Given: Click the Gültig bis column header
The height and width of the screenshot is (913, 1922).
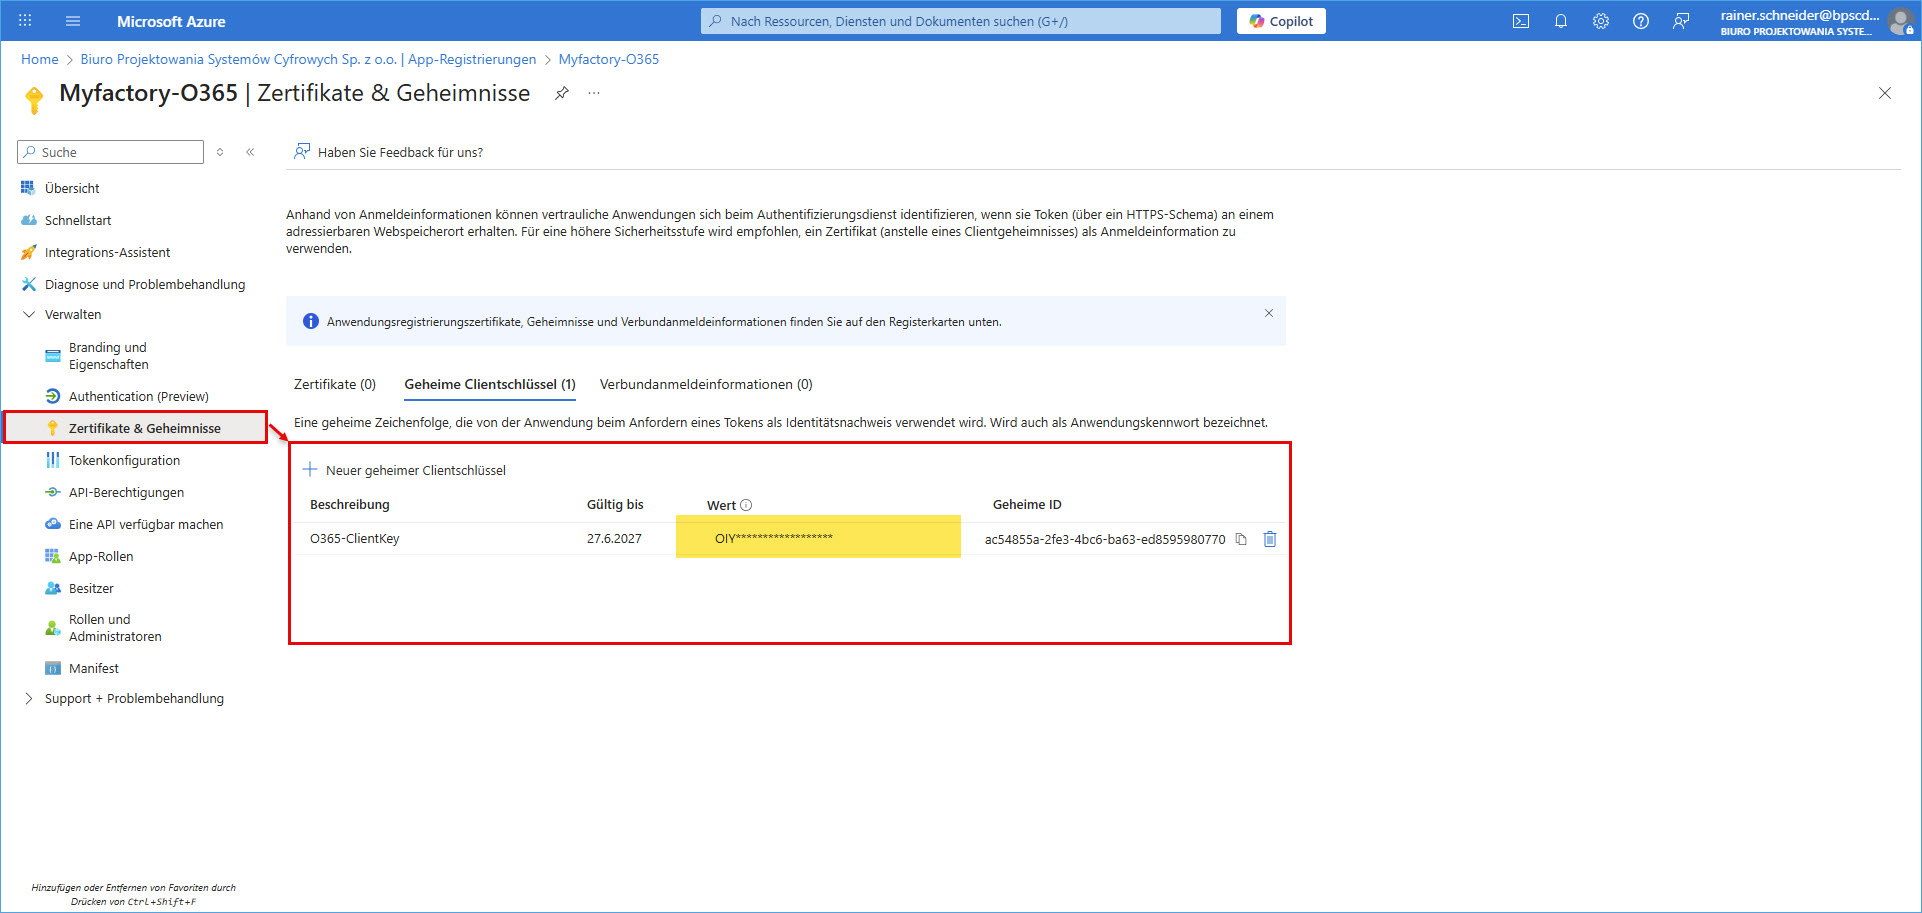Looking at the screenshot, I should [x=615, y=504].
